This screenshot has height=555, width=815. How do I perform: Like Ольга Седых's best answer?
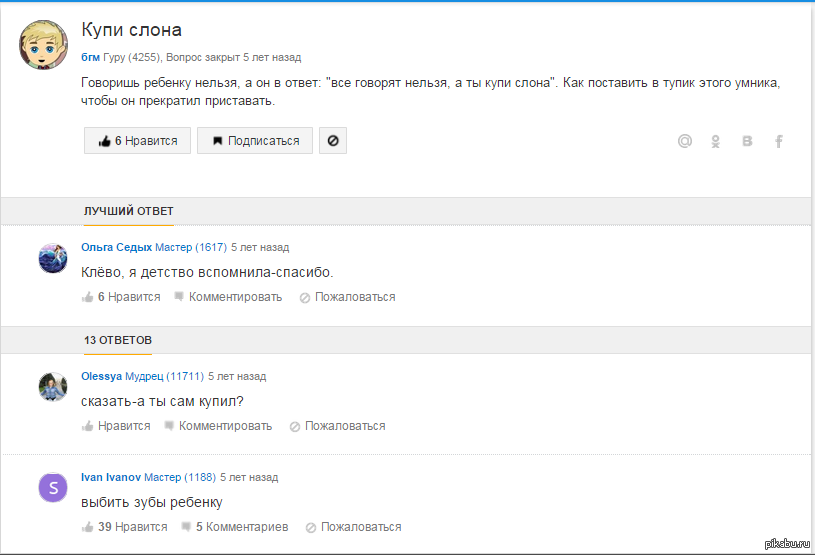(121, 297)
